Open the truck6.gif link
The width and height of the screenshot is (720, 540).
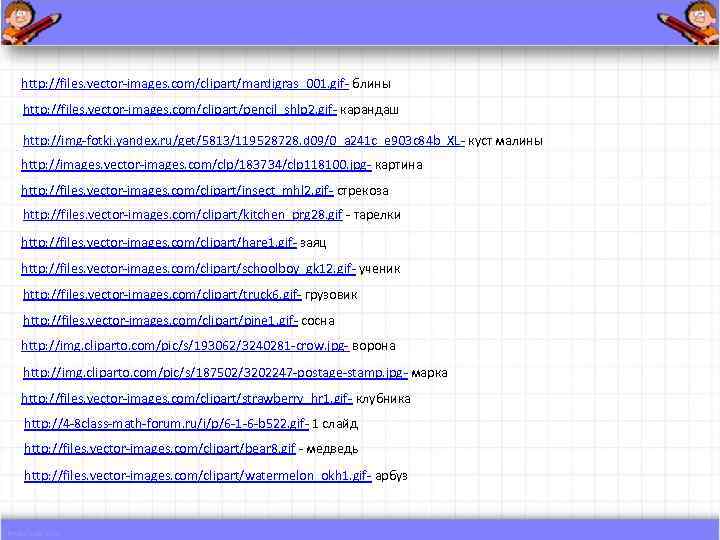(162, 294)
